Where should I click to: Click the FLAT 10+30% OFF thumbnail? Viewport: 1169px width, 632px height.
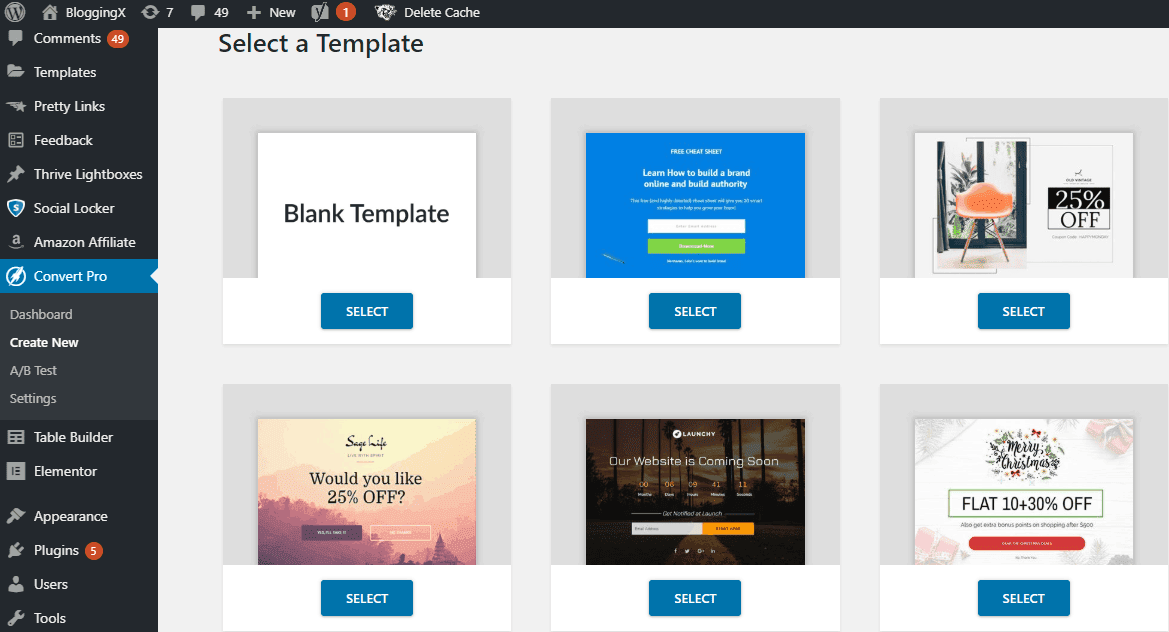pos(1024,492)
